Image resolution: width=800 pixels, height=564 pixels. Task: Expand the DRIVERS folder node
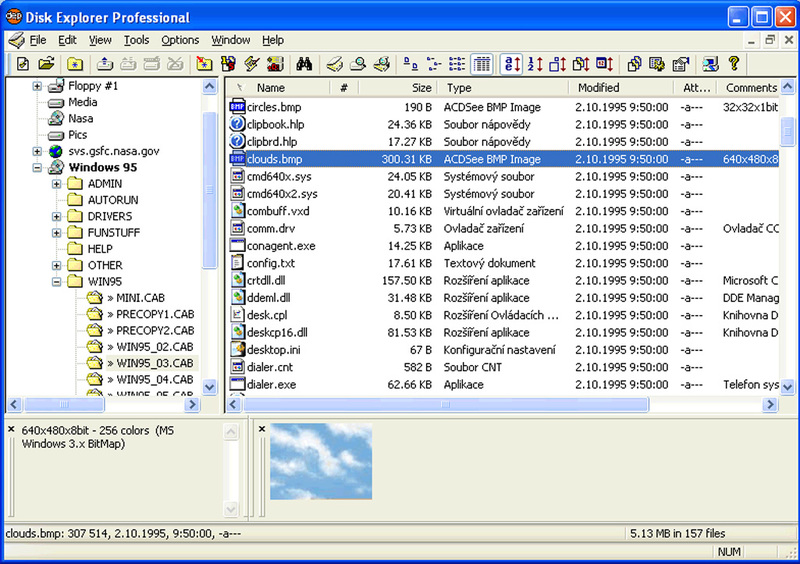pos(57,216)
